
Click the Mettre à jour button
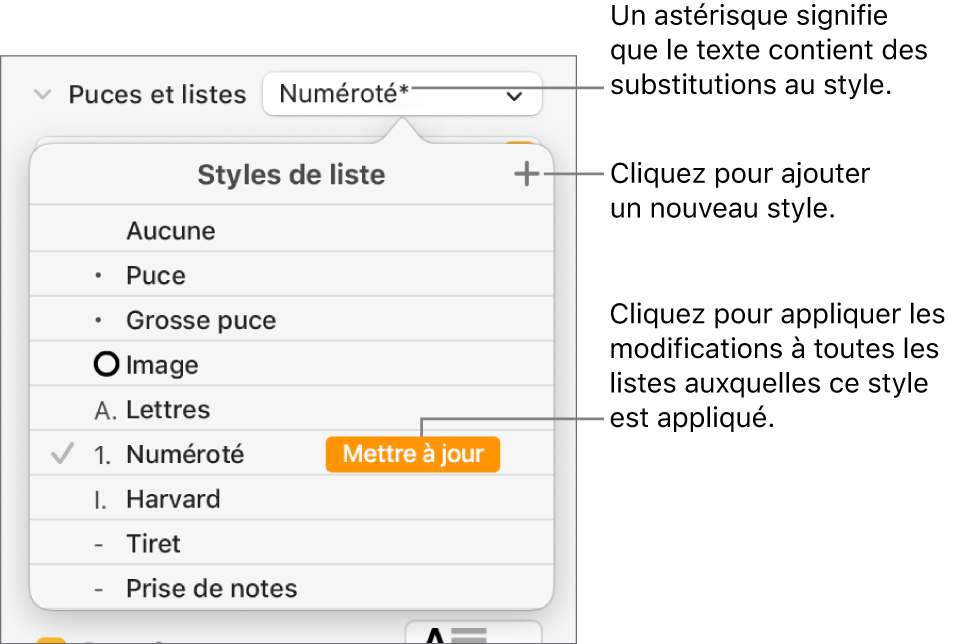click(413, 454)
